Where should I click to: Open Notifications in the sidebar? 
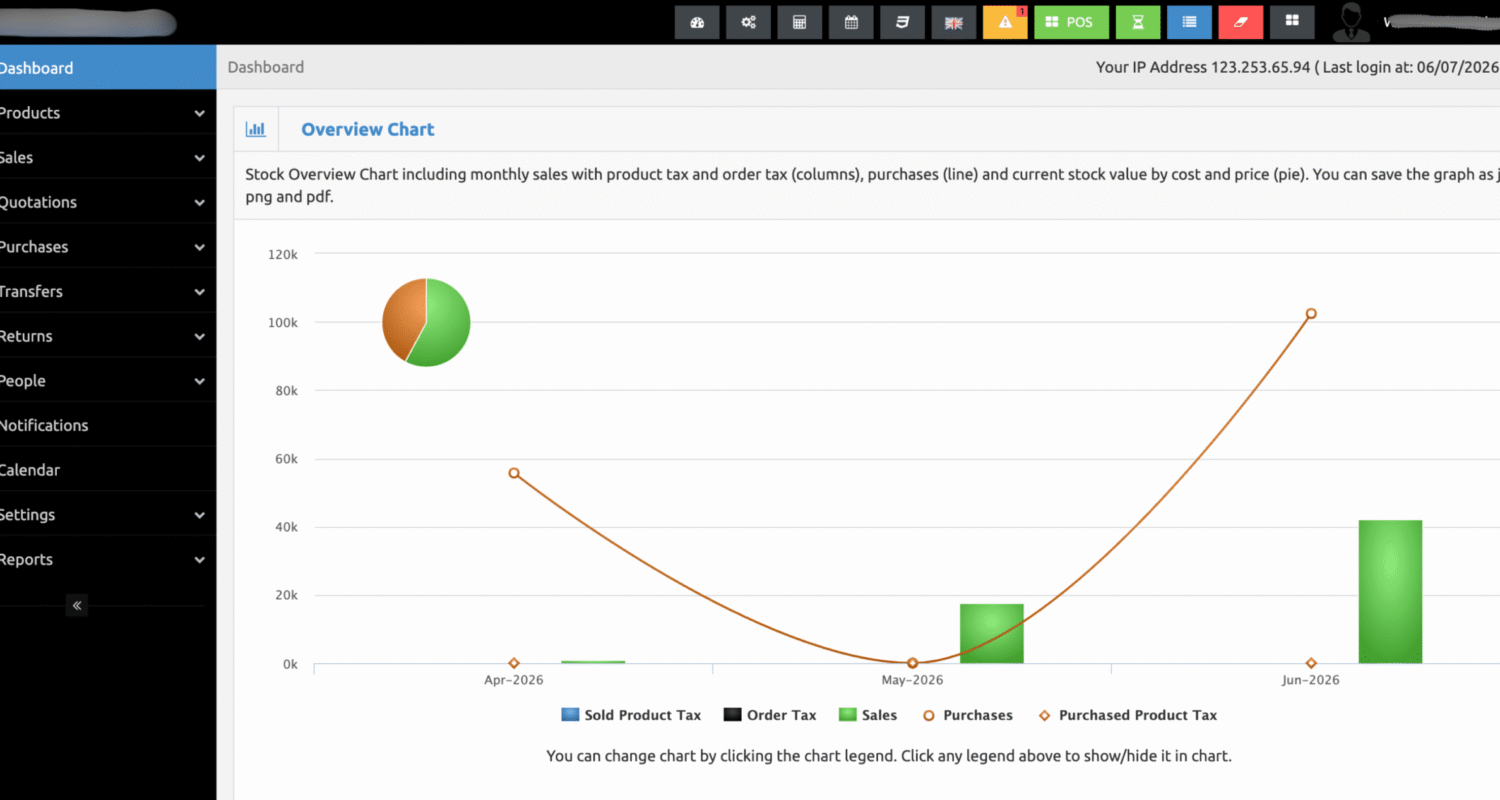104,425
